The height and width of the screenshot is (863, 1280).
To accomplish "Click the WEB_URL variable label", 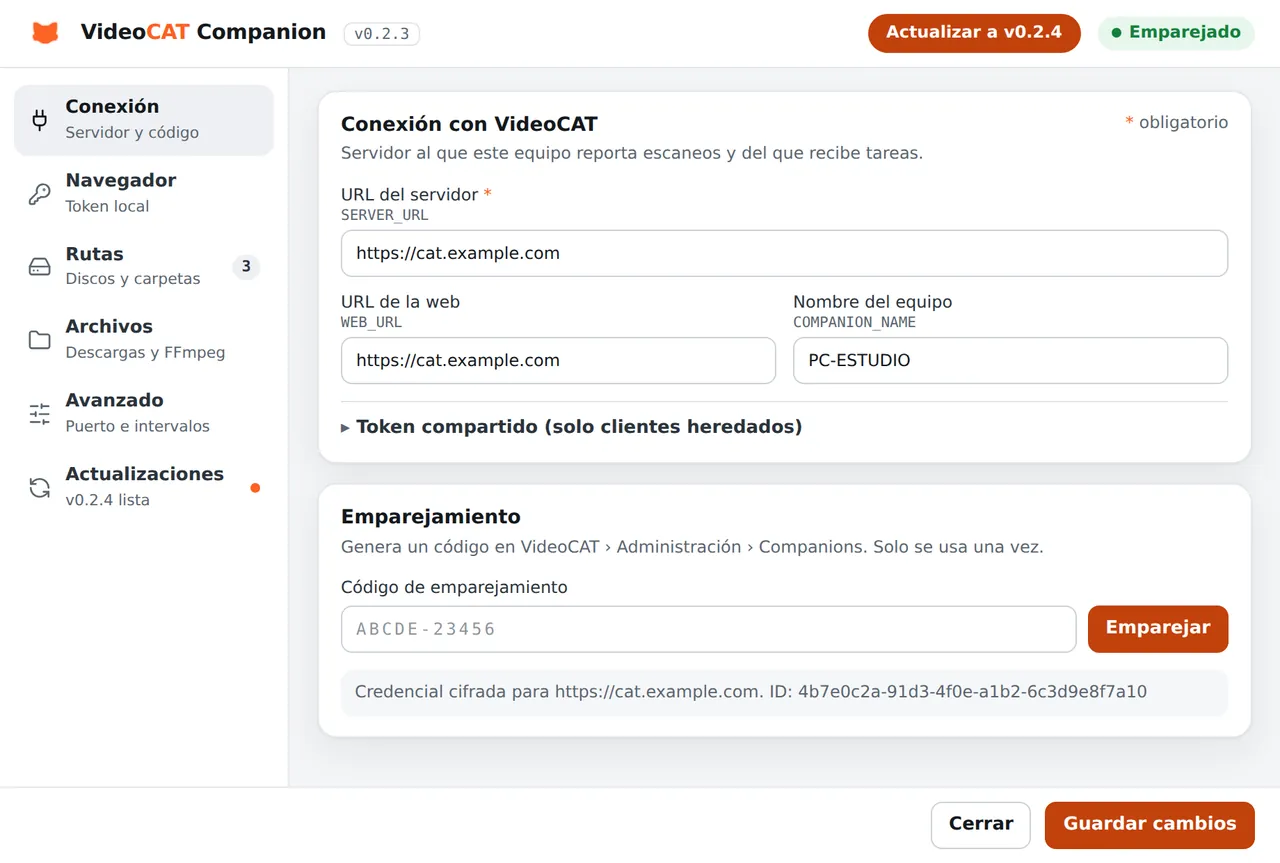I will 371,323.
